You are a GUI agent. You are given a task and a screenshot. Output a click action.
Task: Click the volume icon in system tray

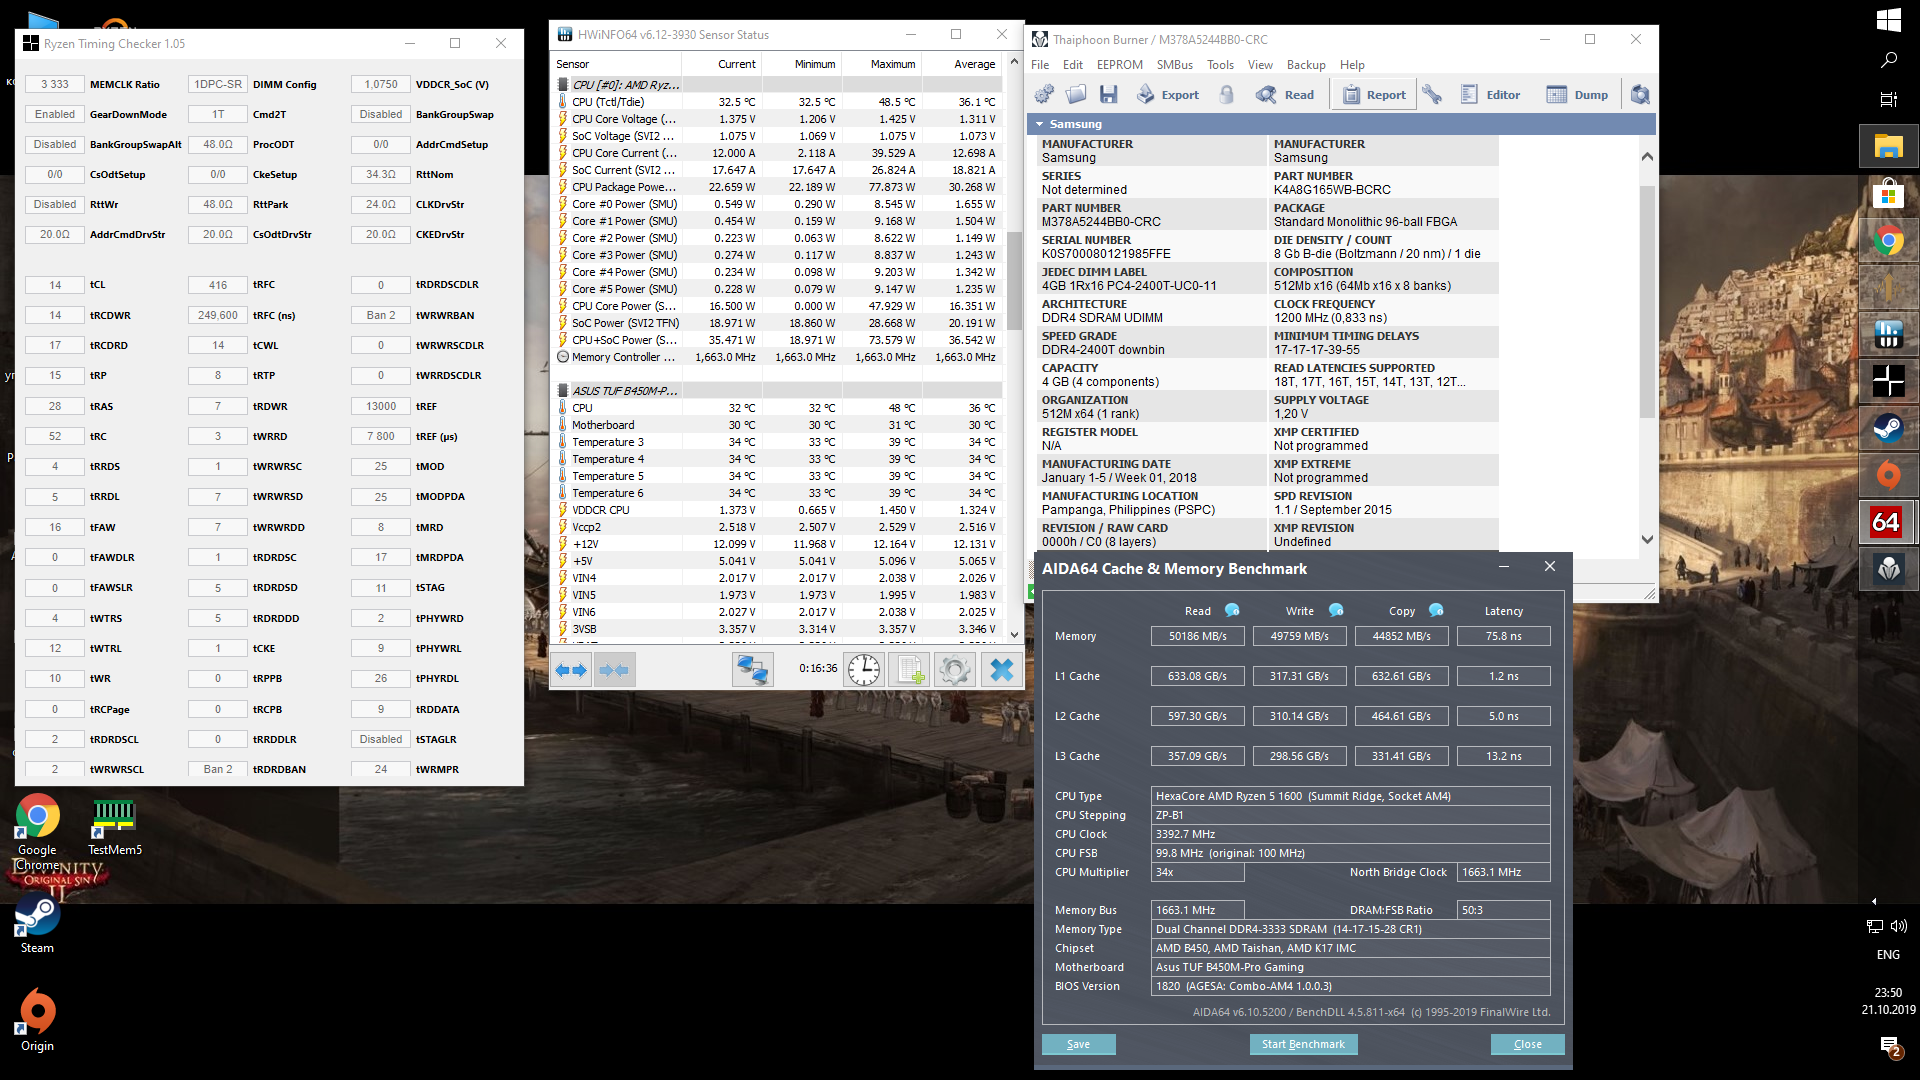click(1899, 926)
